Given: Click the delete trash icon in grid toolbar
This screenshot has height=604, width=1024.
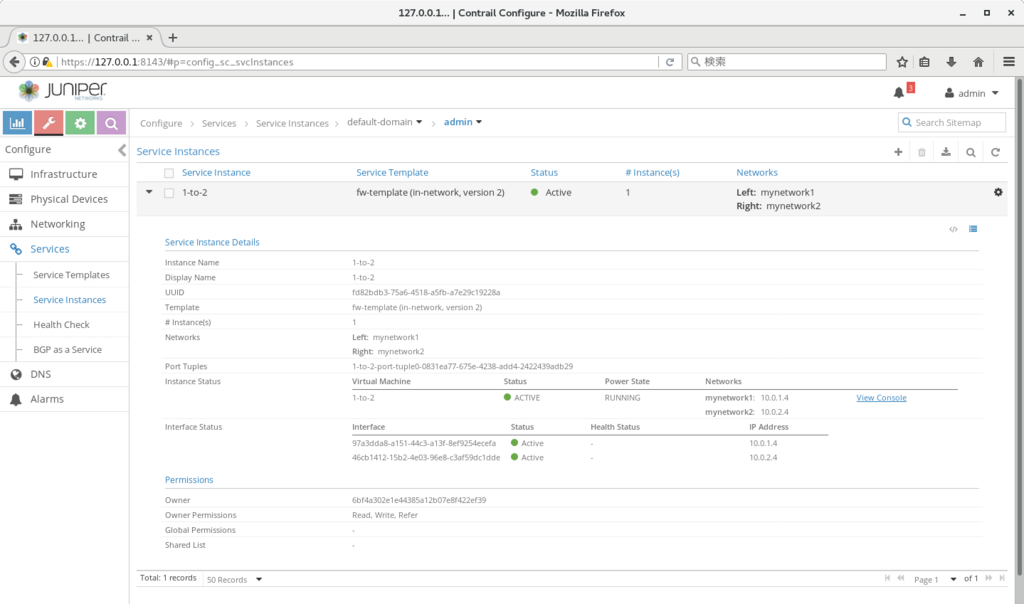Looking at the screenshot, I should tap(921, 152).
